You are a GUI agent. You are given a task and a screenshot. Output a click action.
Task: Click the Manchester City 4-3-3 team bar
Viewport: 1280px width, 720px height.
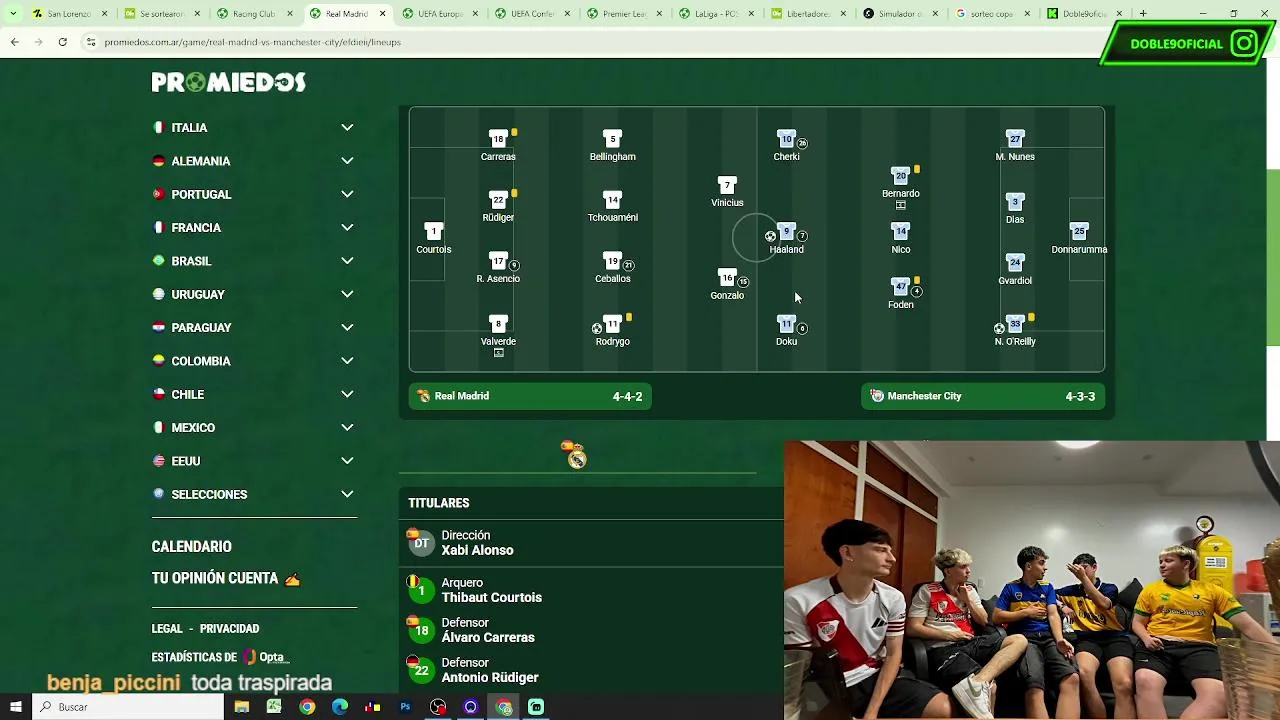coord(983,396)
